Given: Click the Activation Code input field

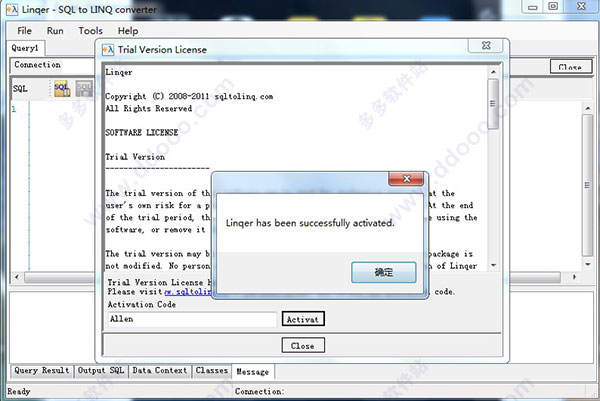Looking at the screenshot, I should click(192, 319).
